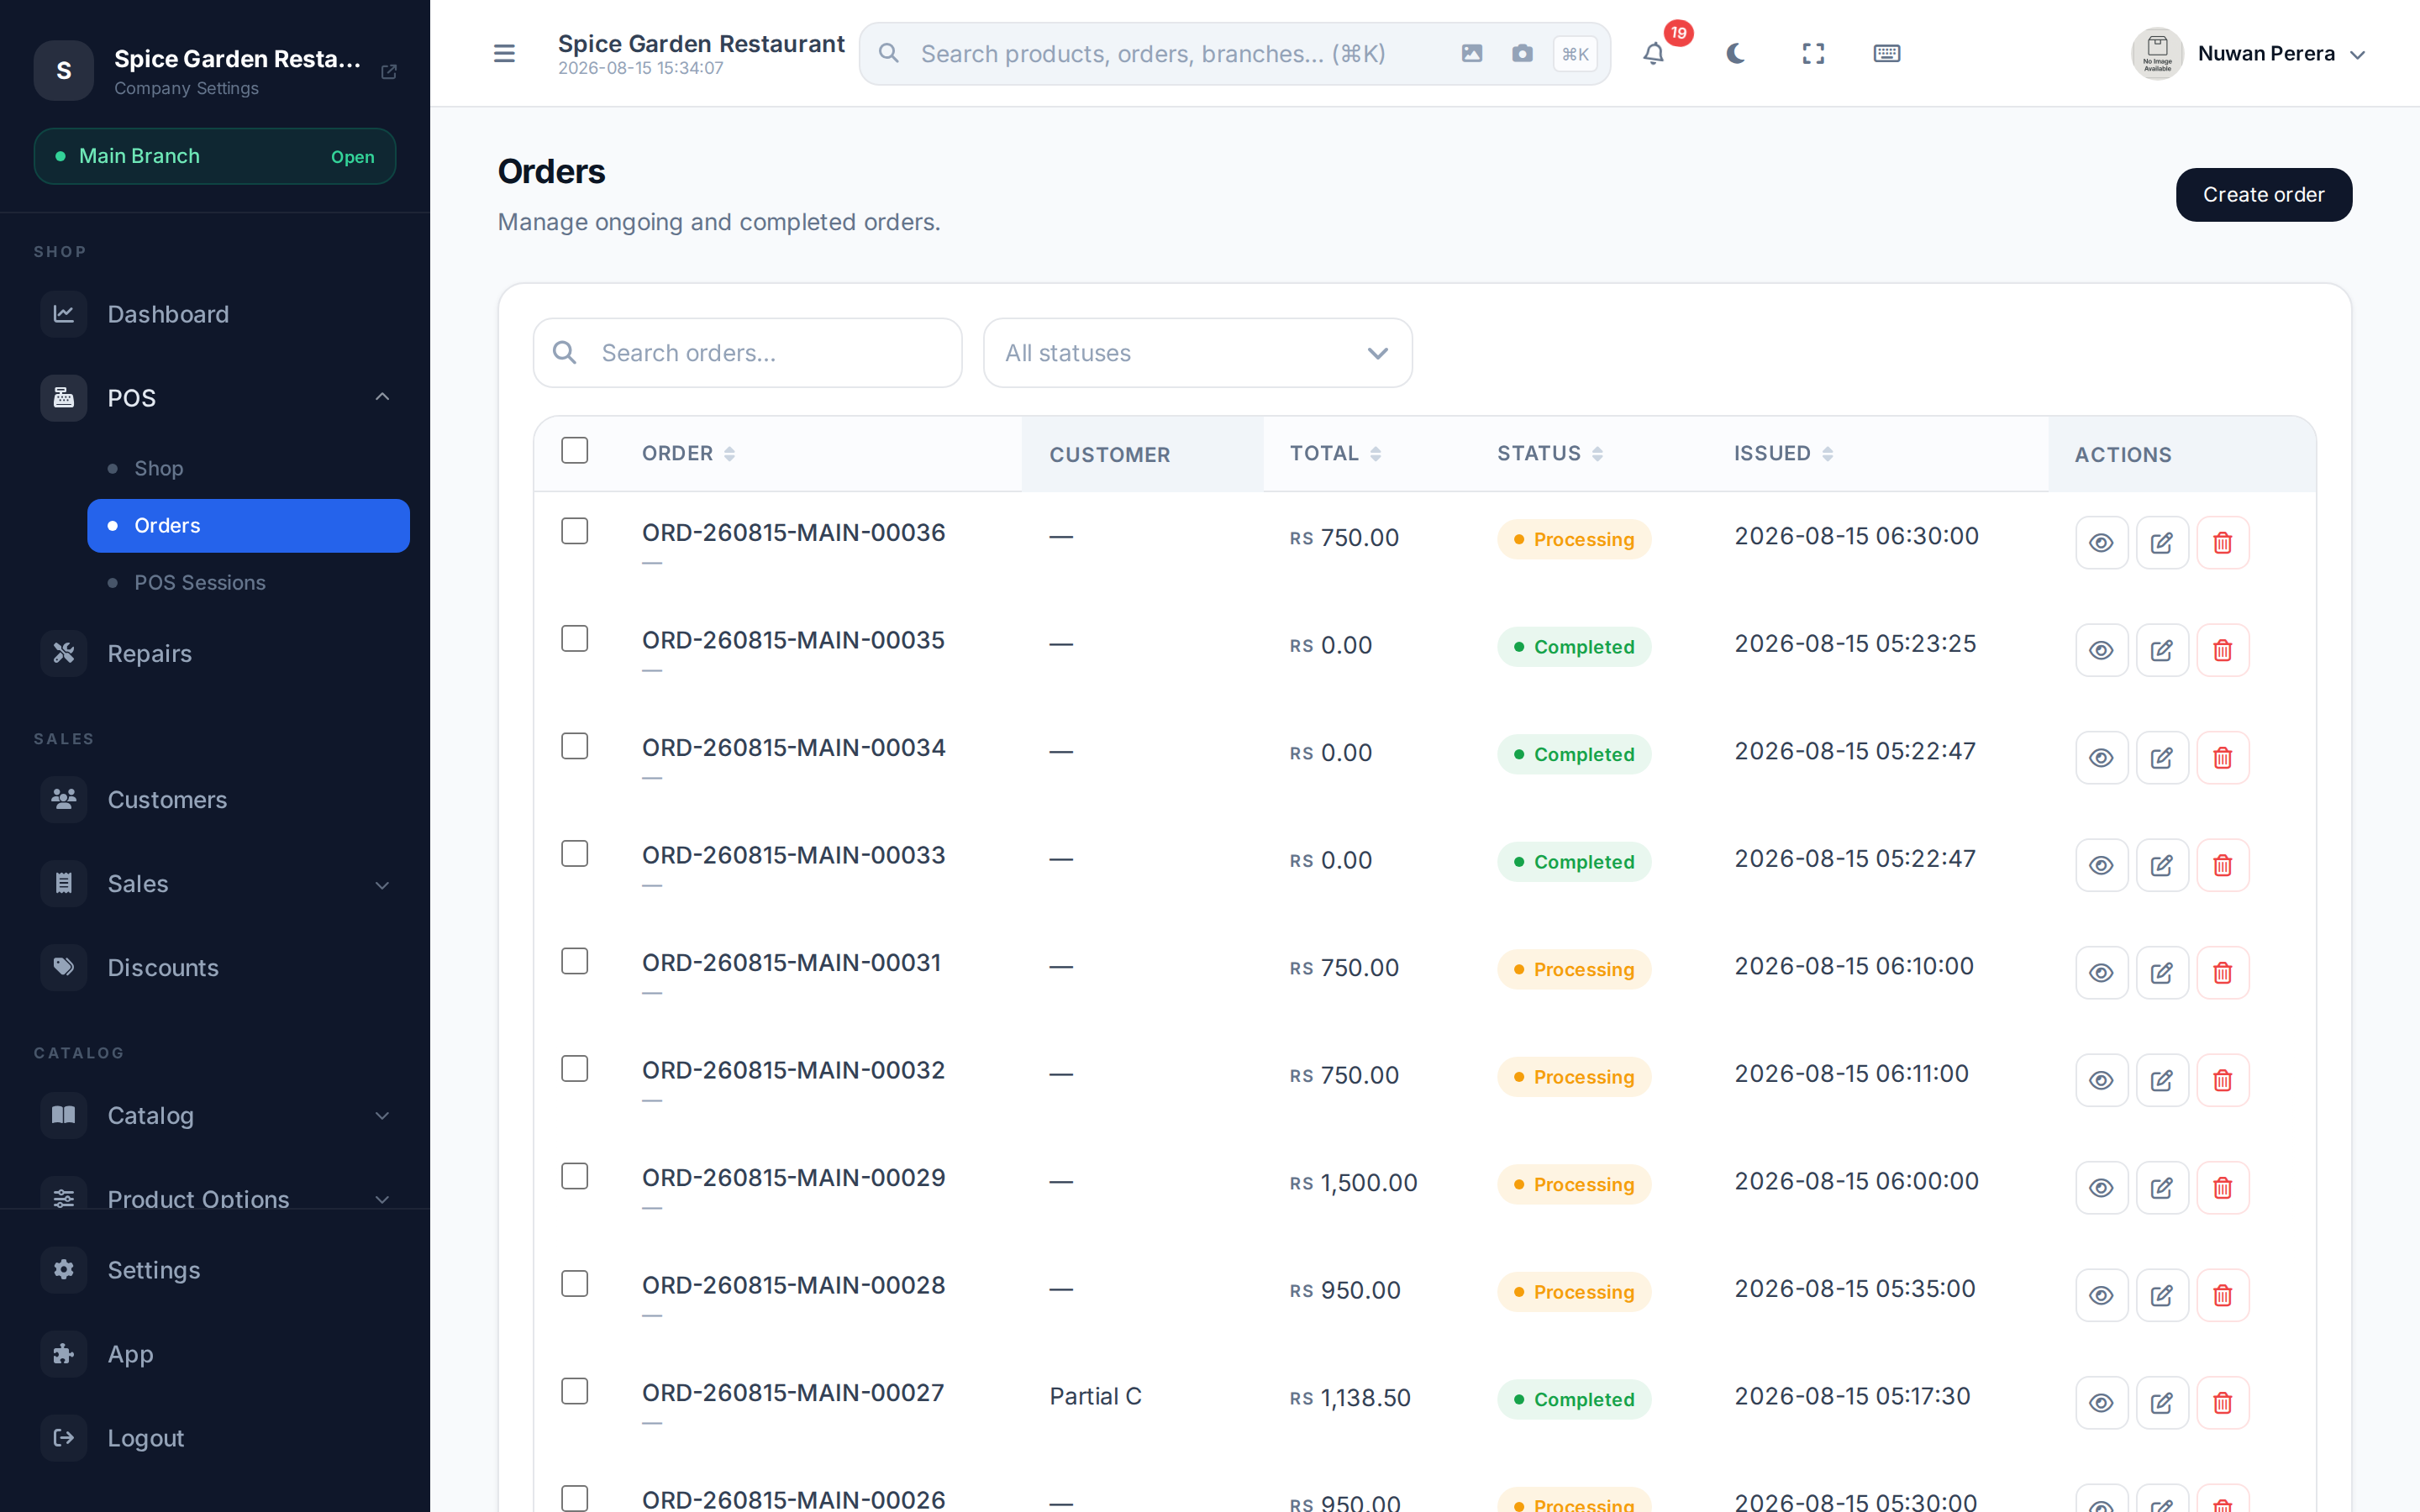The height and width of the screenshot is (1512, 2420).
Task: View order ORD-260815-MAIN-00036 with the eye icon
Action: (x=2101, y=542)
